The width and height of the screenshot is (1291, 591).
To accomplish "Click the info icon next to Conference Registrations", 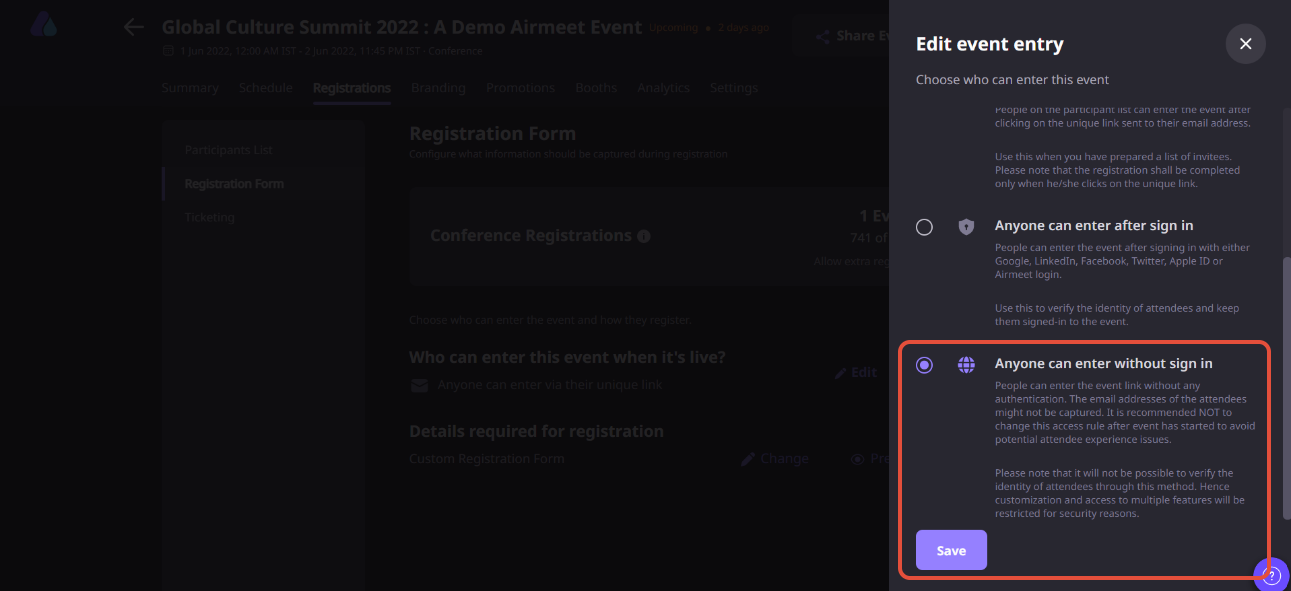I will click(644, 236).
